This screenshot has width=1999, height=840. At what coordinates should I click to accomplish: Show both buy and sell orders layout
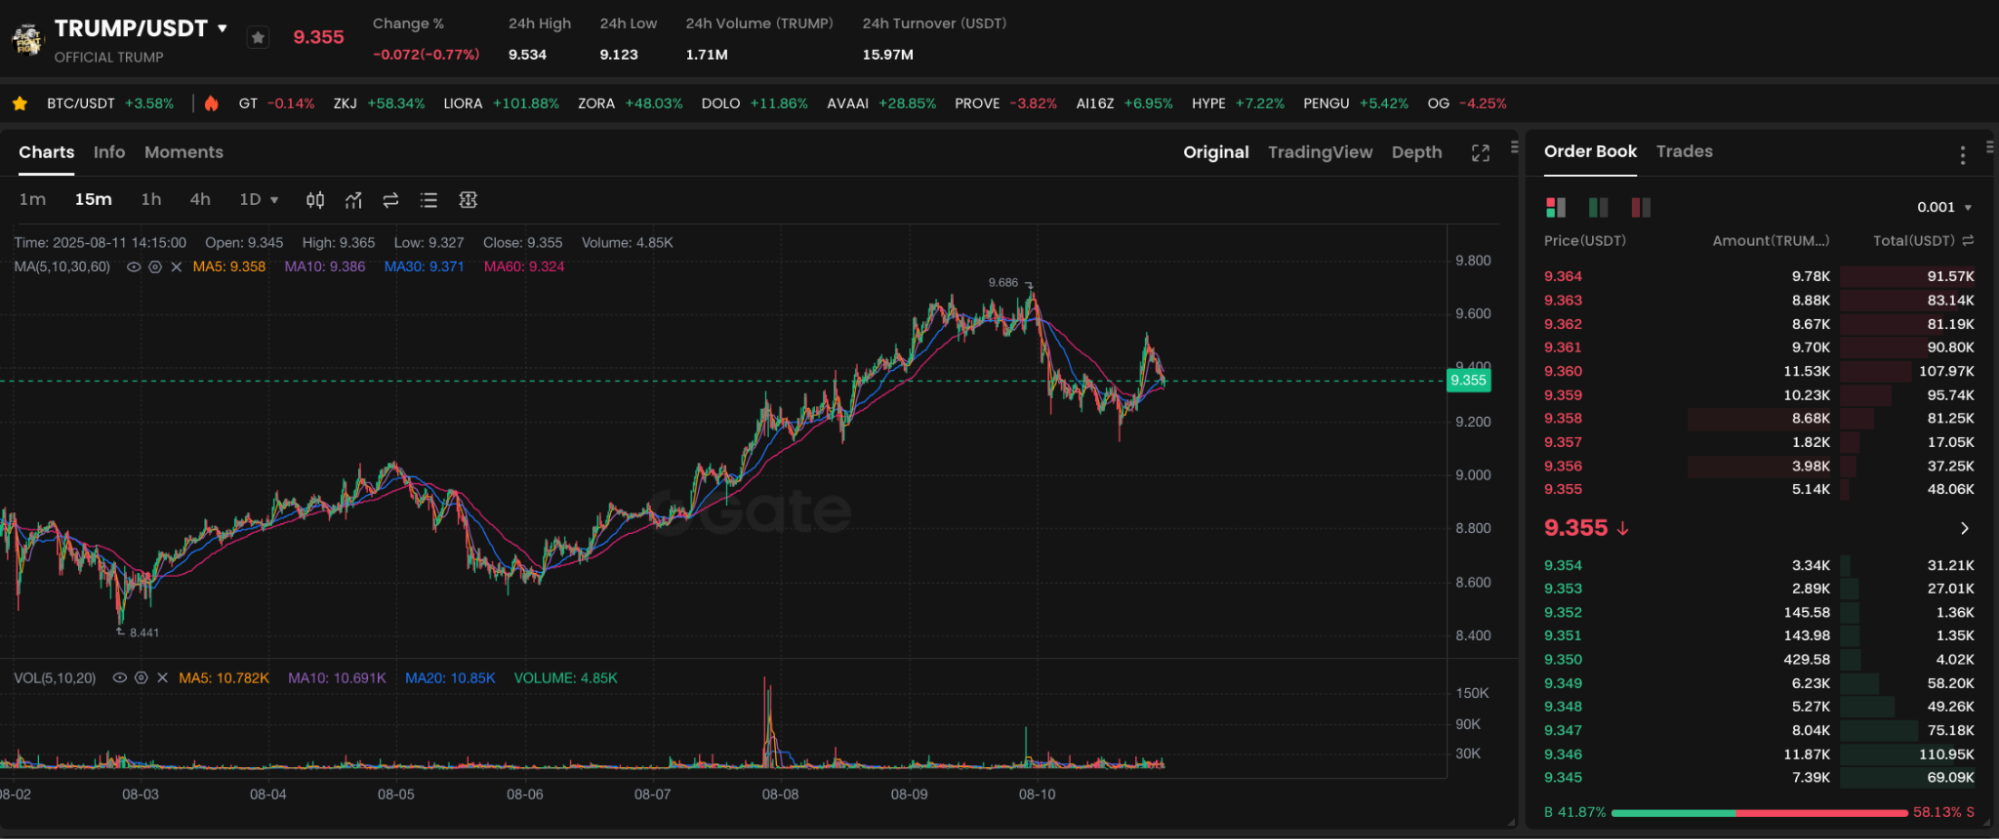(1556, 207)
